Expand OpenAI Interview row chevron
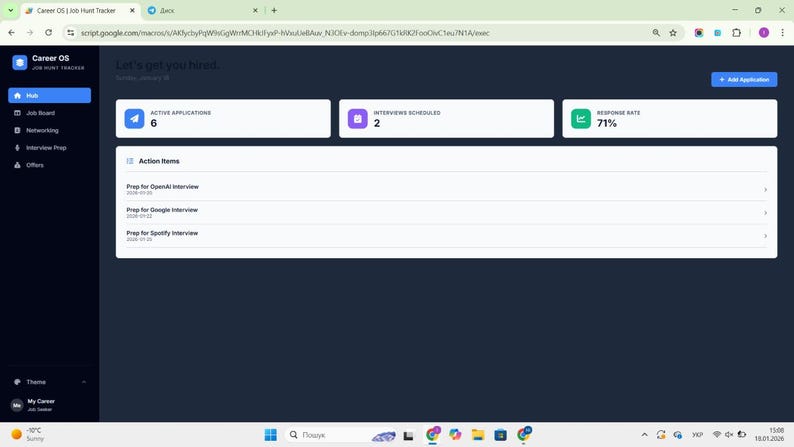Screen dimensions: 794x447 [765, 189]
